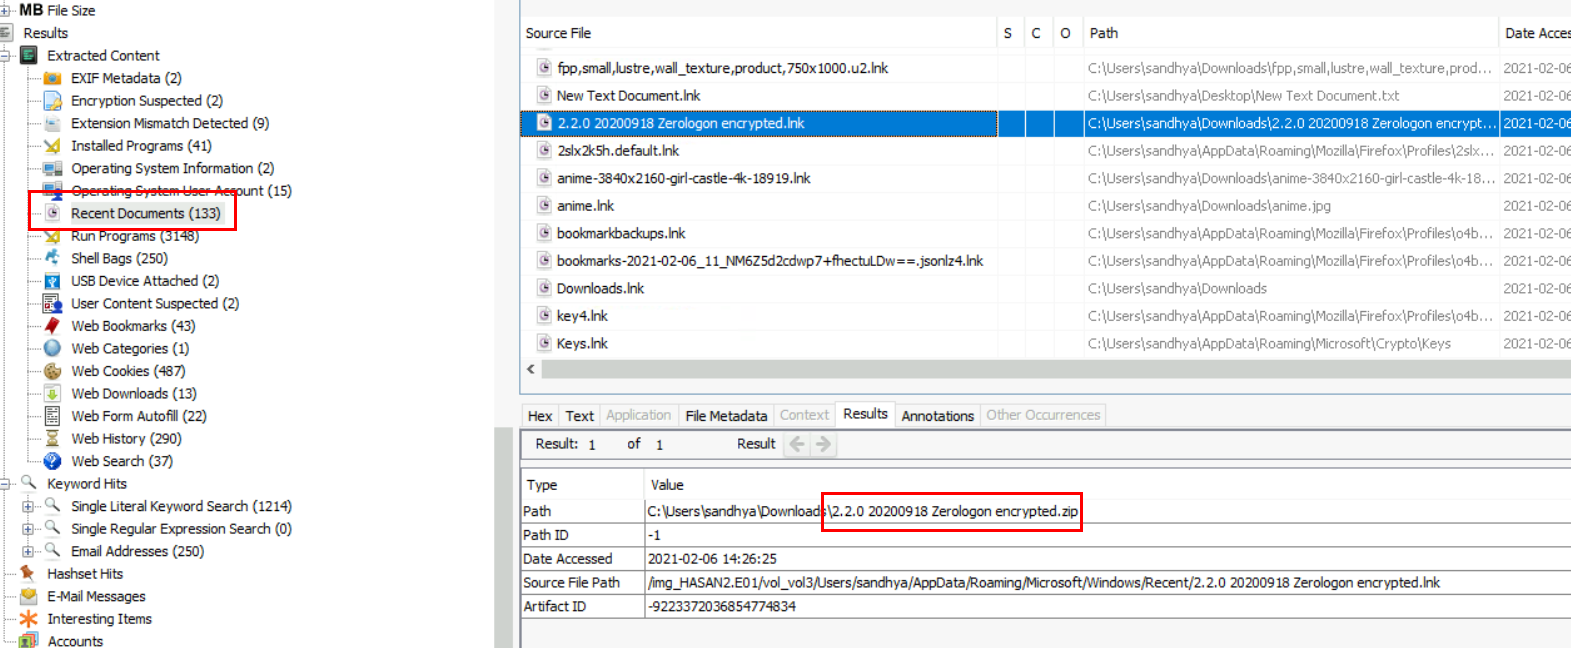Click the Keyword Hits magnifier icon

pos(29,483)
